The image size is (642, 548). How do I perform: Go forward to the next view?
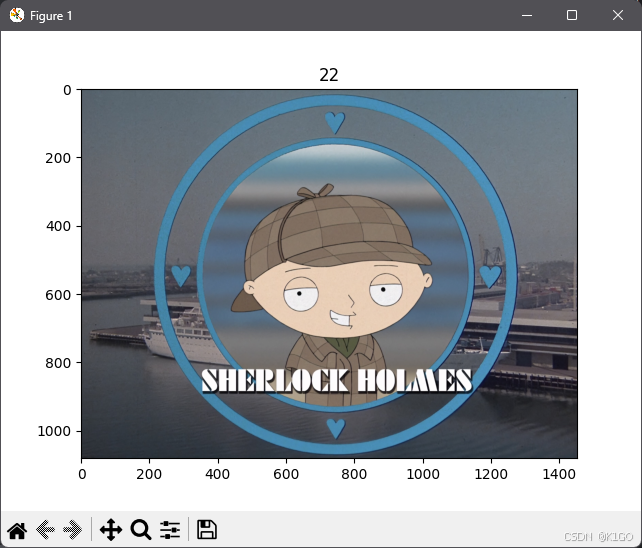pos(72,530)
